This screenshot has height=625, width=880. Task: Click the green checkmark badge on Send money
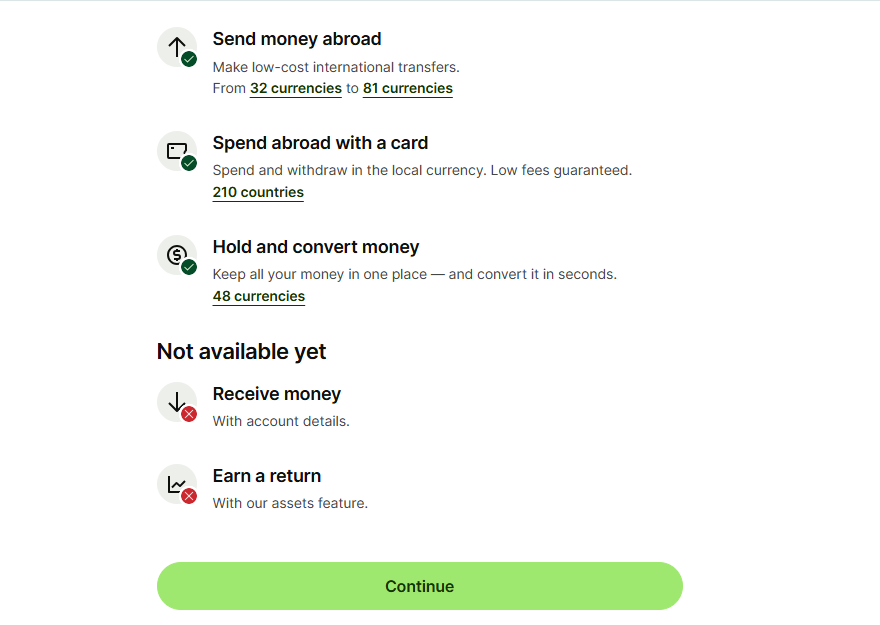[x=189, y=59]
